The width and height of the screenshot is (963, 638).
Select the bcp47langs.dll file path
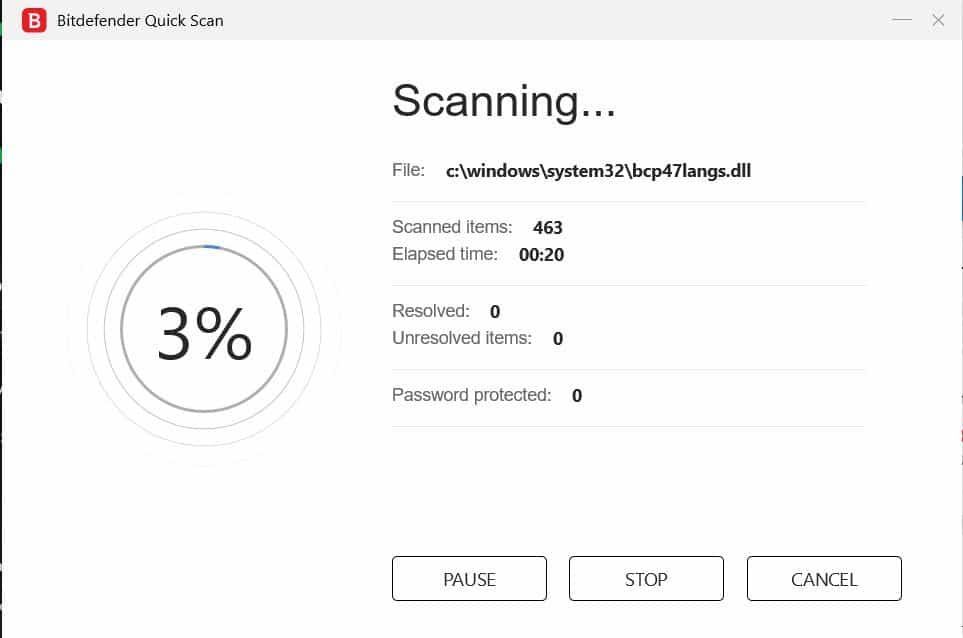click(x=598, y=171)
